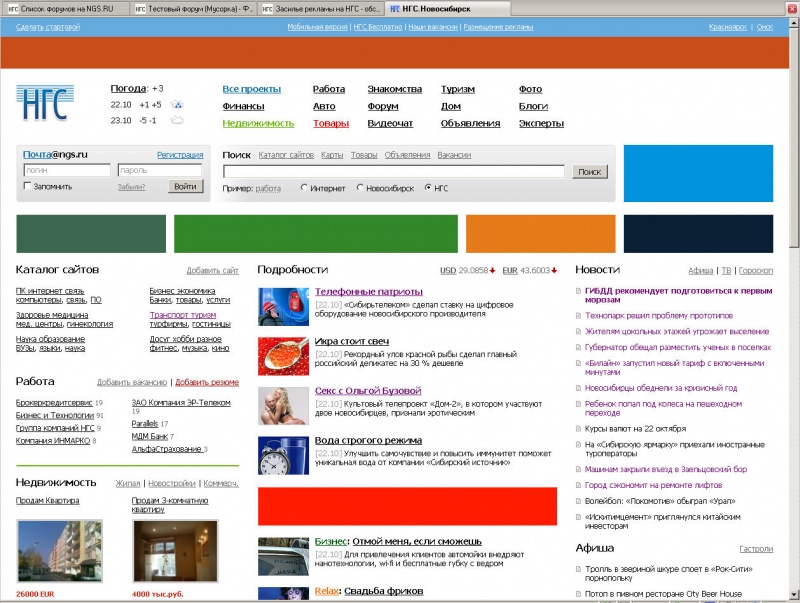800x603 pixels.
Task: Click the snowy weather icon for 22.10
Action: coord(177,105)
